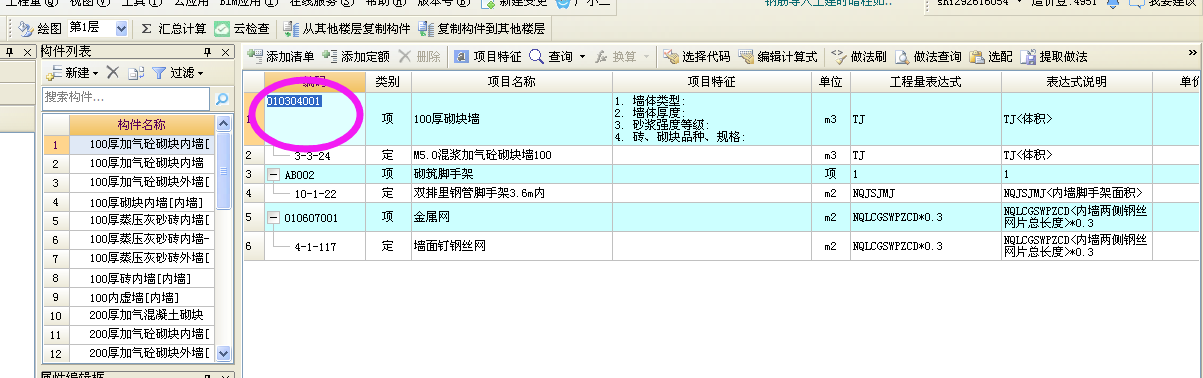
Task: Click 添加定额 to add a quota
Action: coord(356,57)
